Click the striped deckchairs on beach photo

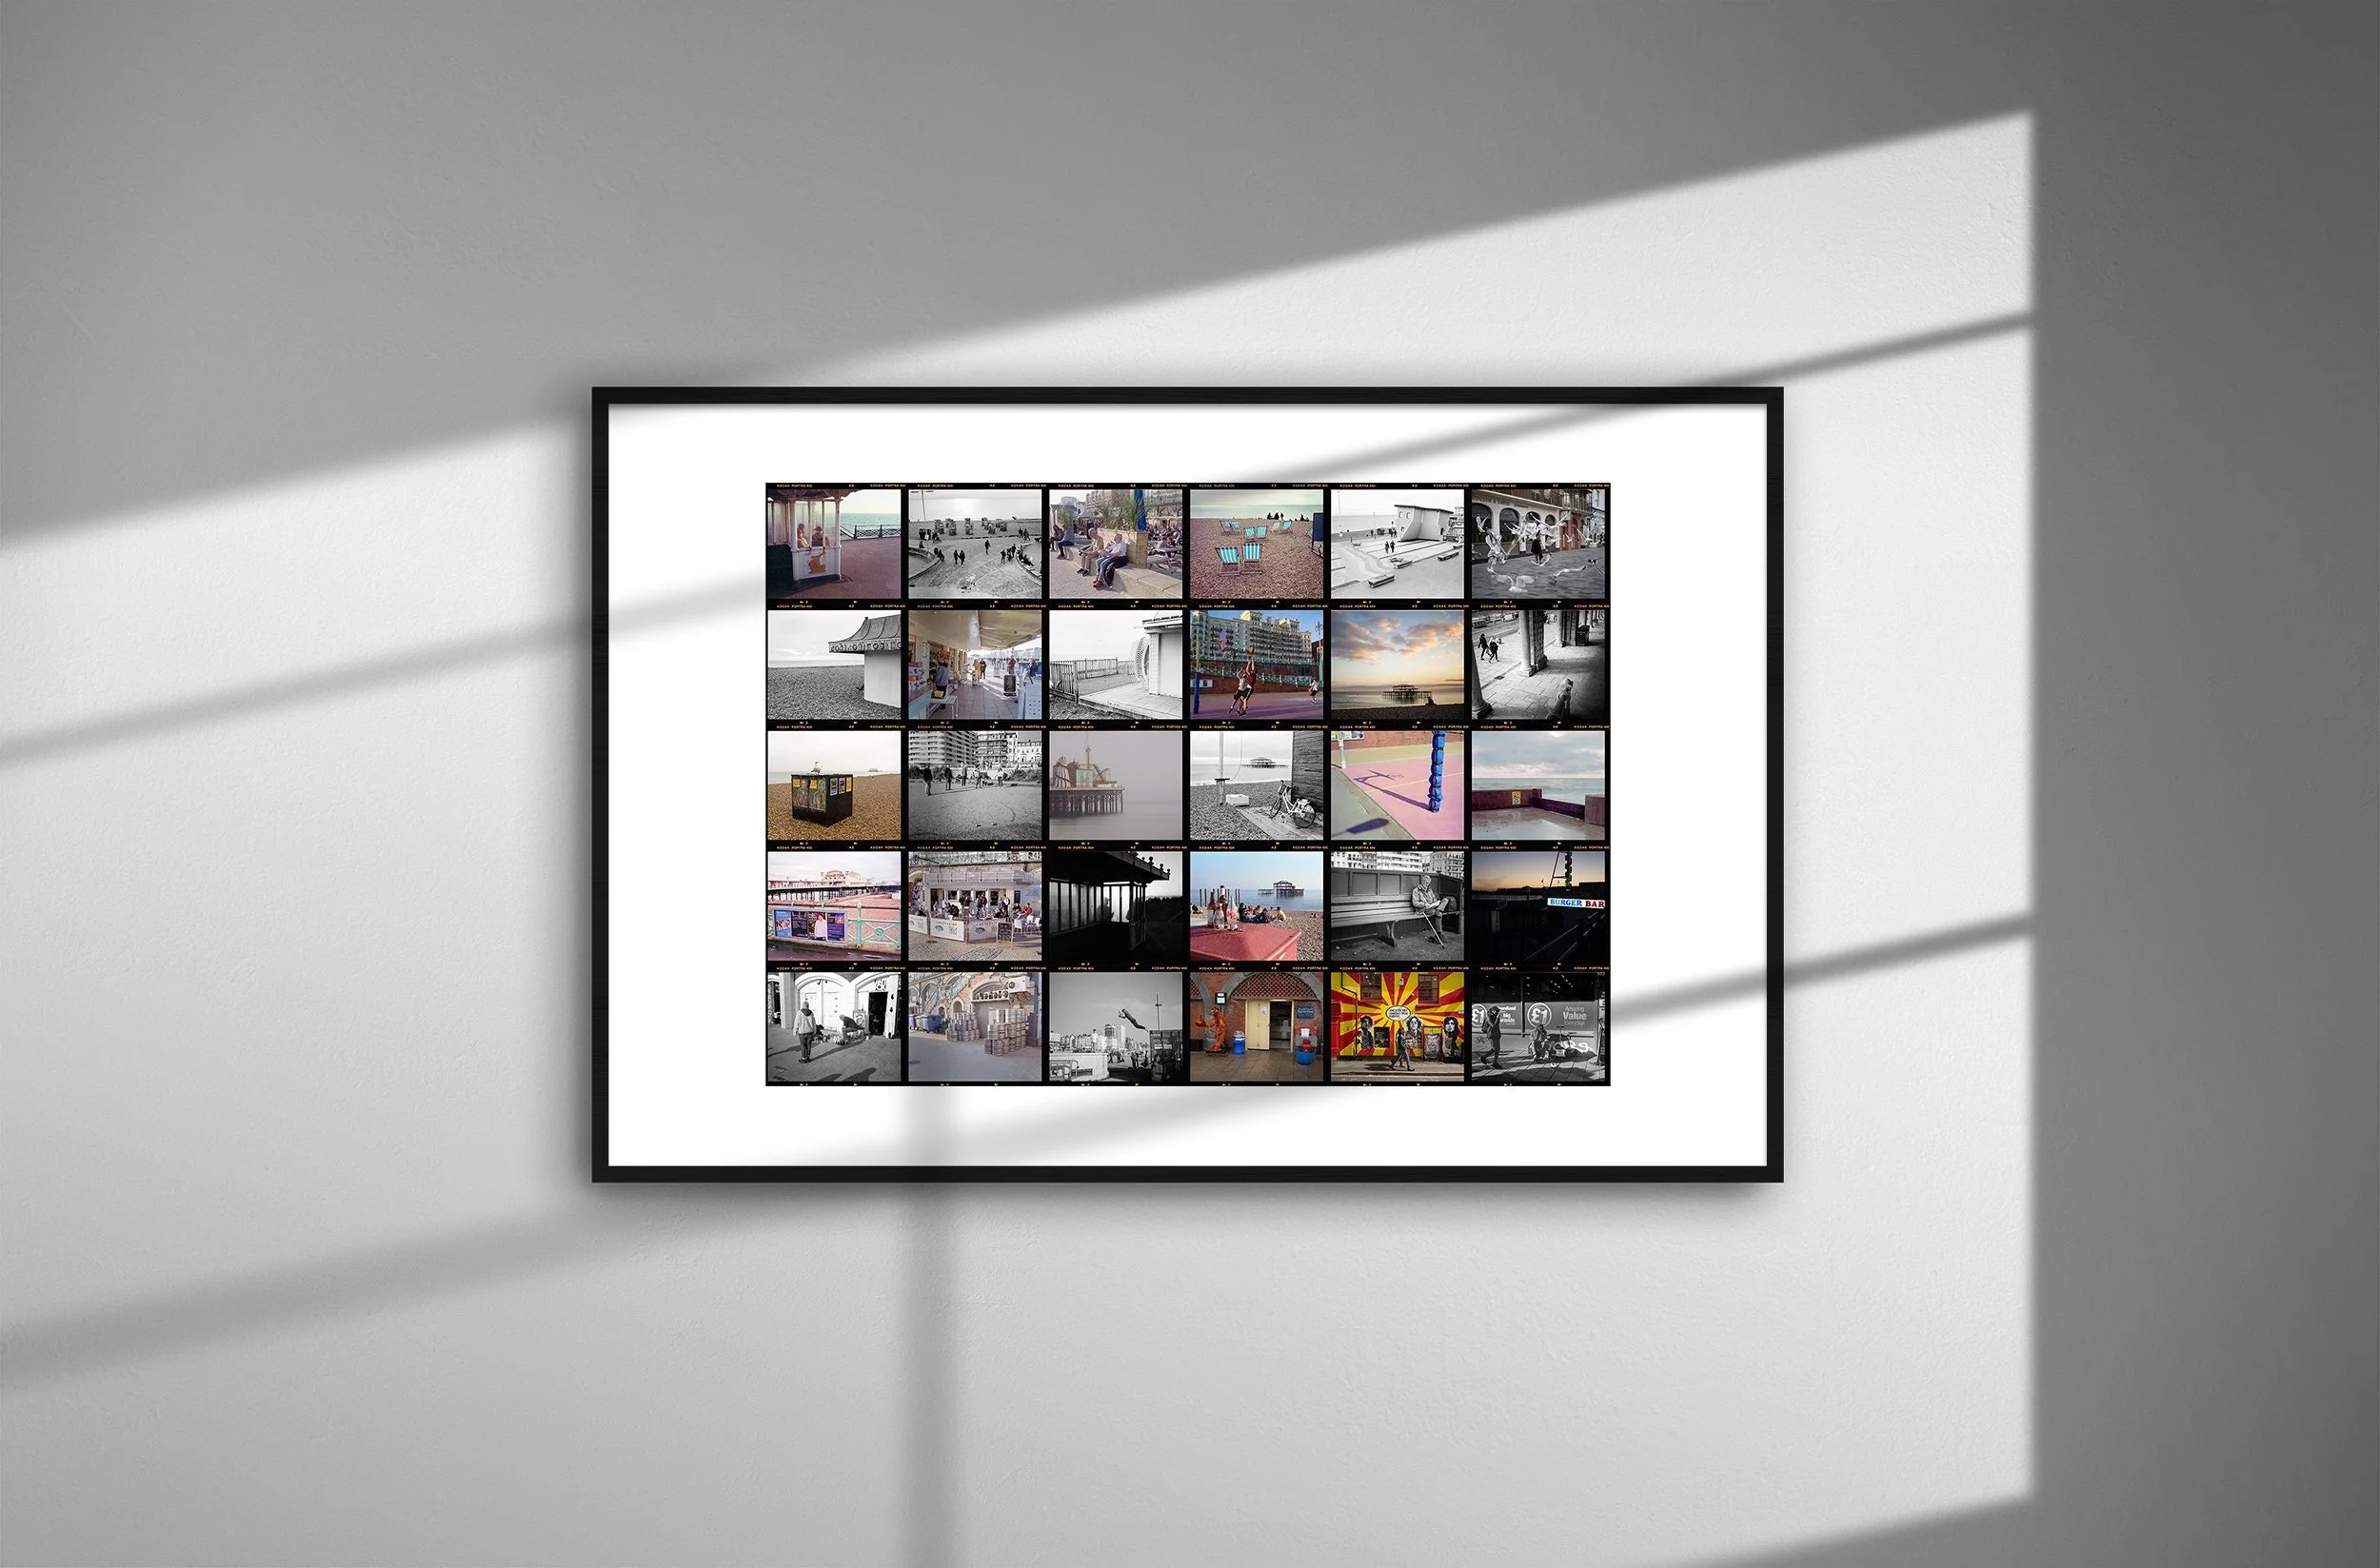tap(1256, 544)
